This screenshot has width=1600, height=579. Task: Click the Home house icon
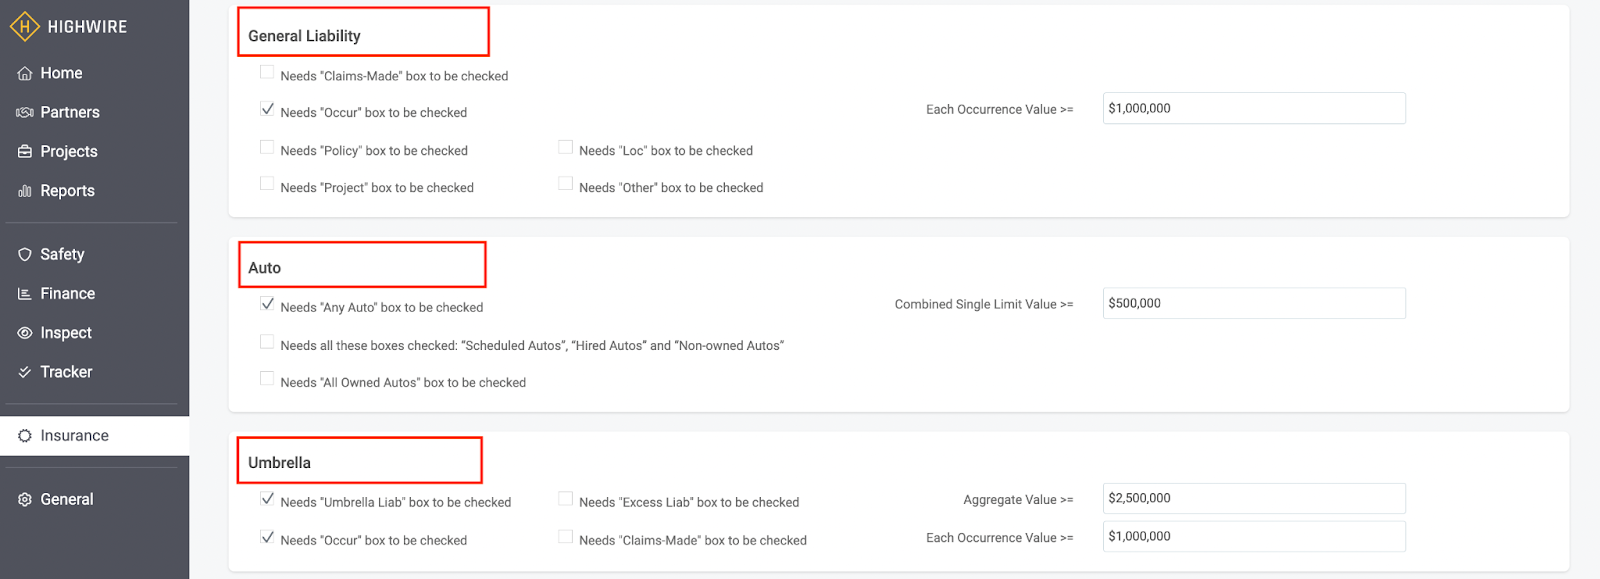coord(25,74)
